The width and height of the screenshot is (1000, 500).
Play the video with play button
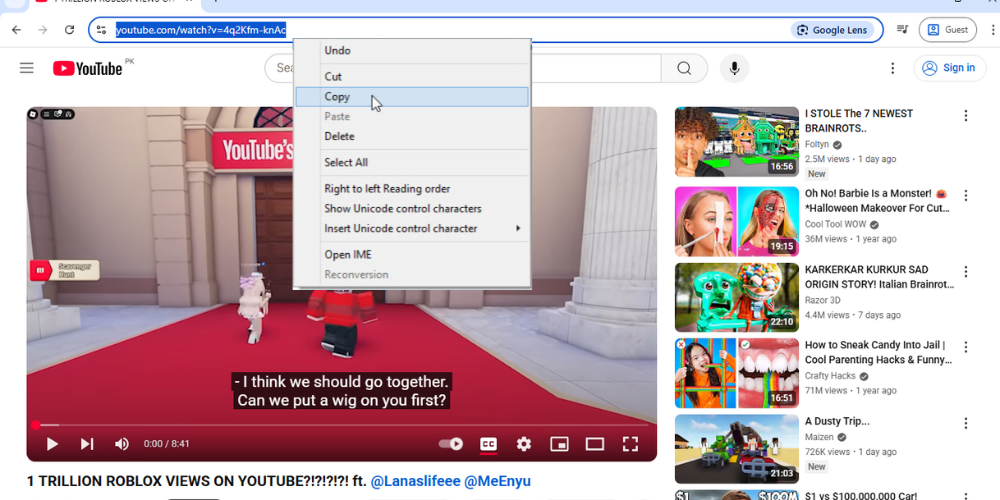tap(52, 444)
